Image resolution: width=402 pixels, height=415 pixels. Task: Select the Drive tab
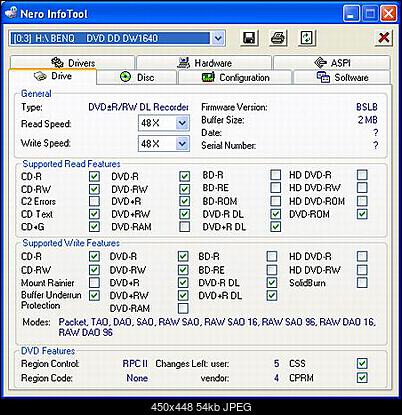53,76
